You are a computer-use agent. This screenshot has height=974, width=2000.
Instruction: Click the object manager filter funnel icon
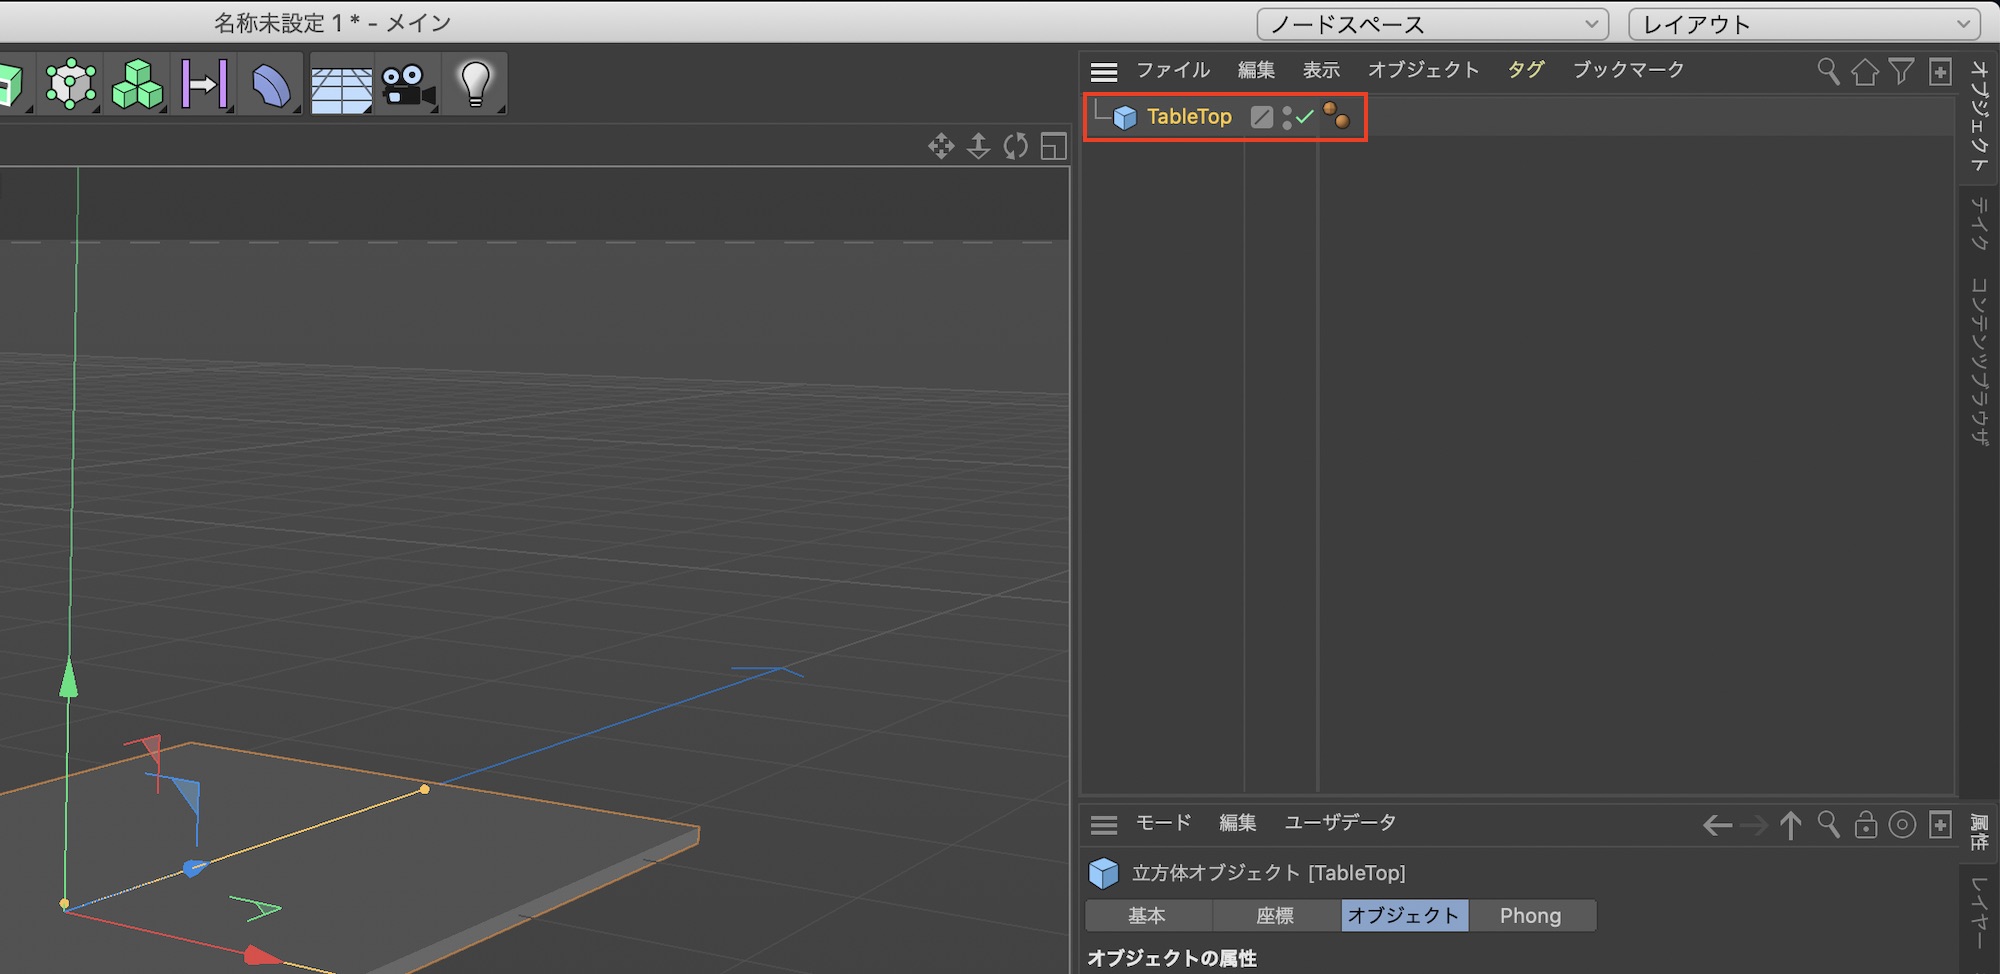point(1902,71)
